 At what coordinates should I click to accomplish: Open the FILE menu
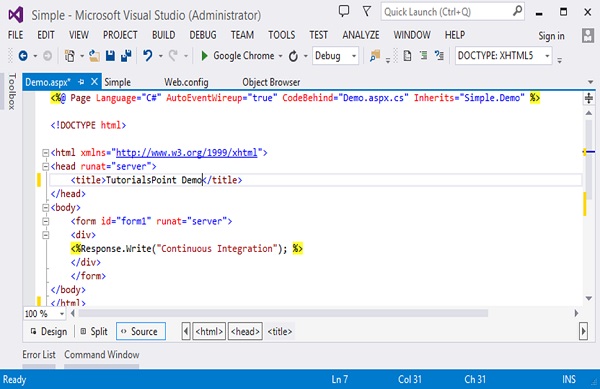(x=15, y=35)
